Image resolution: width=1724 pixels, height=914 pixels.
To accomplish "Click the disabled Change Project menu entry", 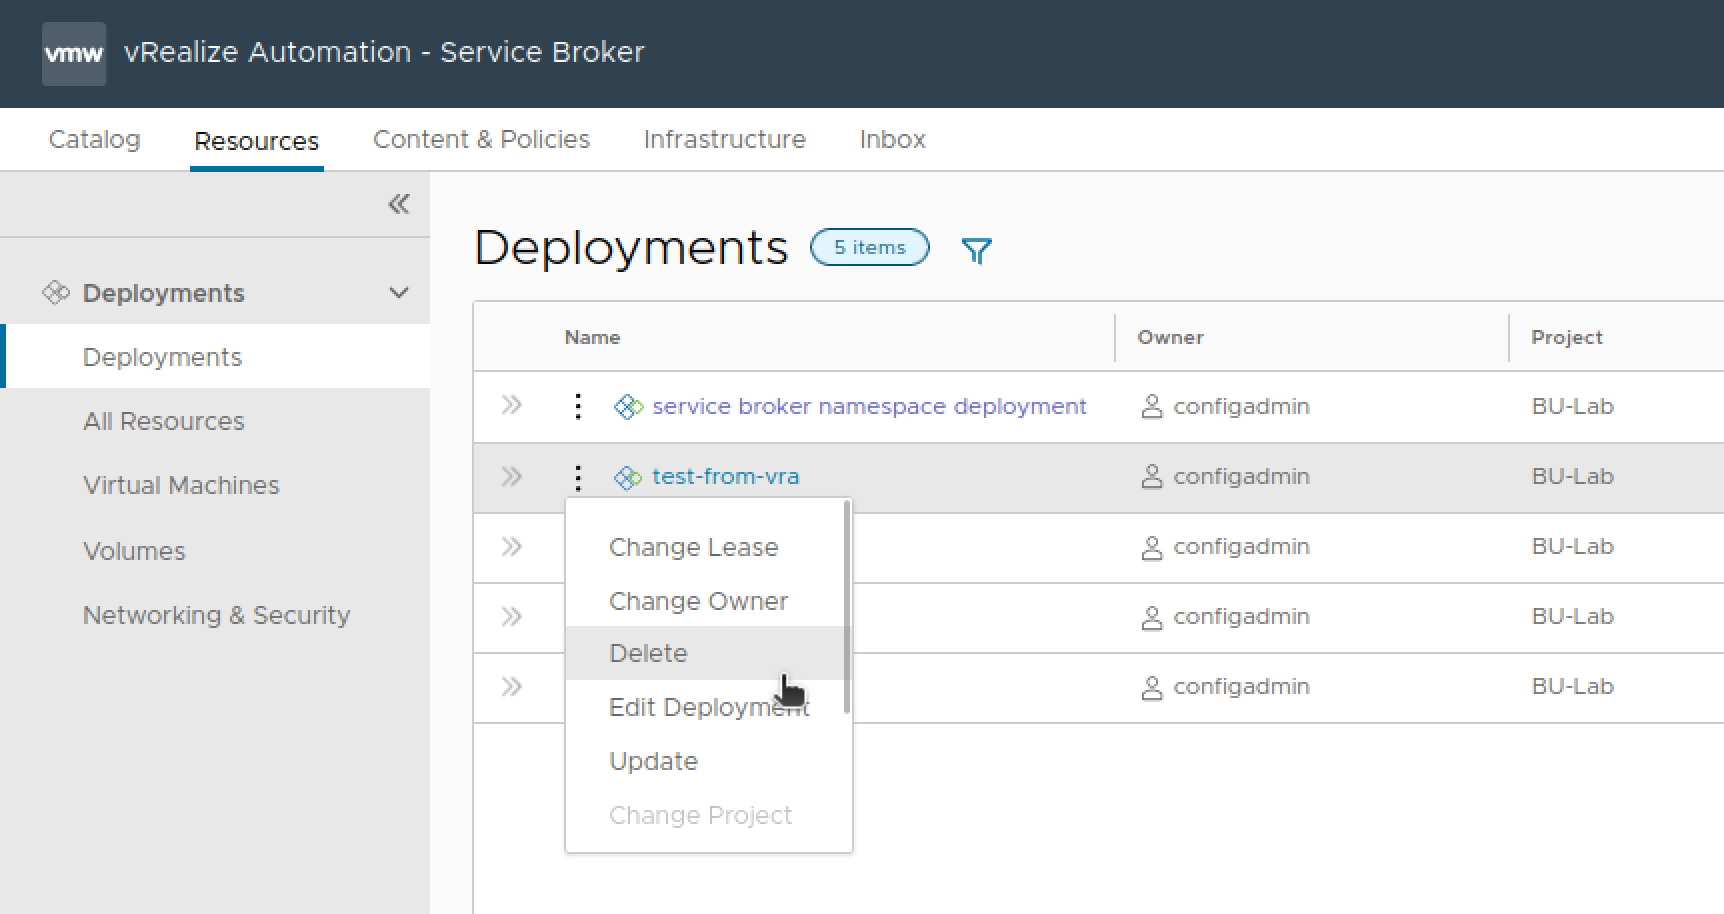I will [x=700, y=815].
